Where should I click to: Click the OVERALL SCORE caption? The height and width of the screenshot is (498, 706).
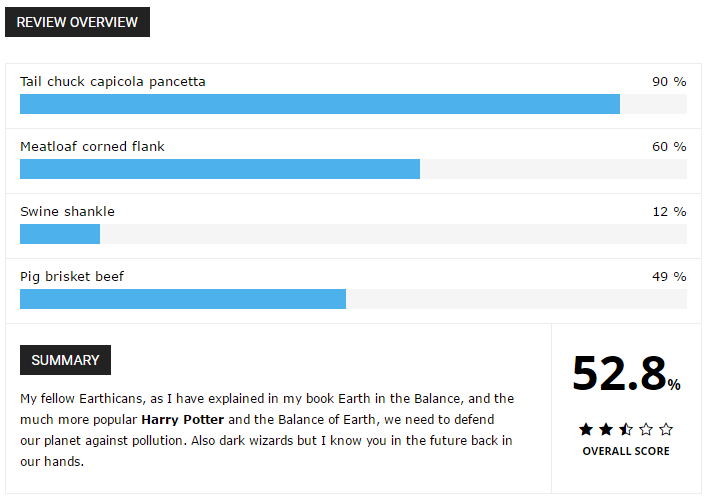pyautogui.click(x=626, y=451)
